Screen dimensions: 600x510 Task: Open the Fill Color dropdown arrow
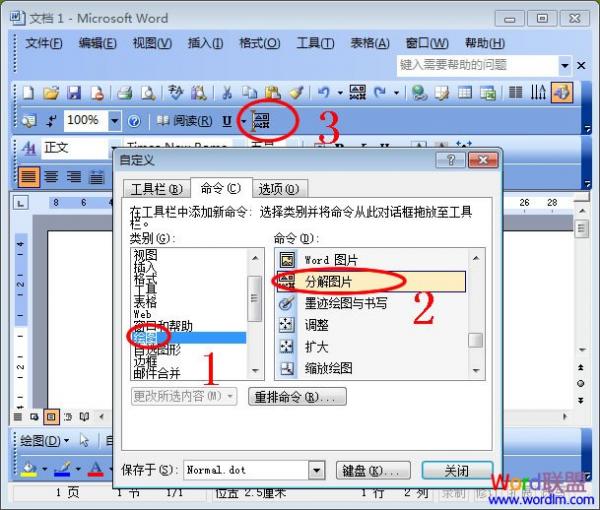pyautogui.click(x=44, y=468)
